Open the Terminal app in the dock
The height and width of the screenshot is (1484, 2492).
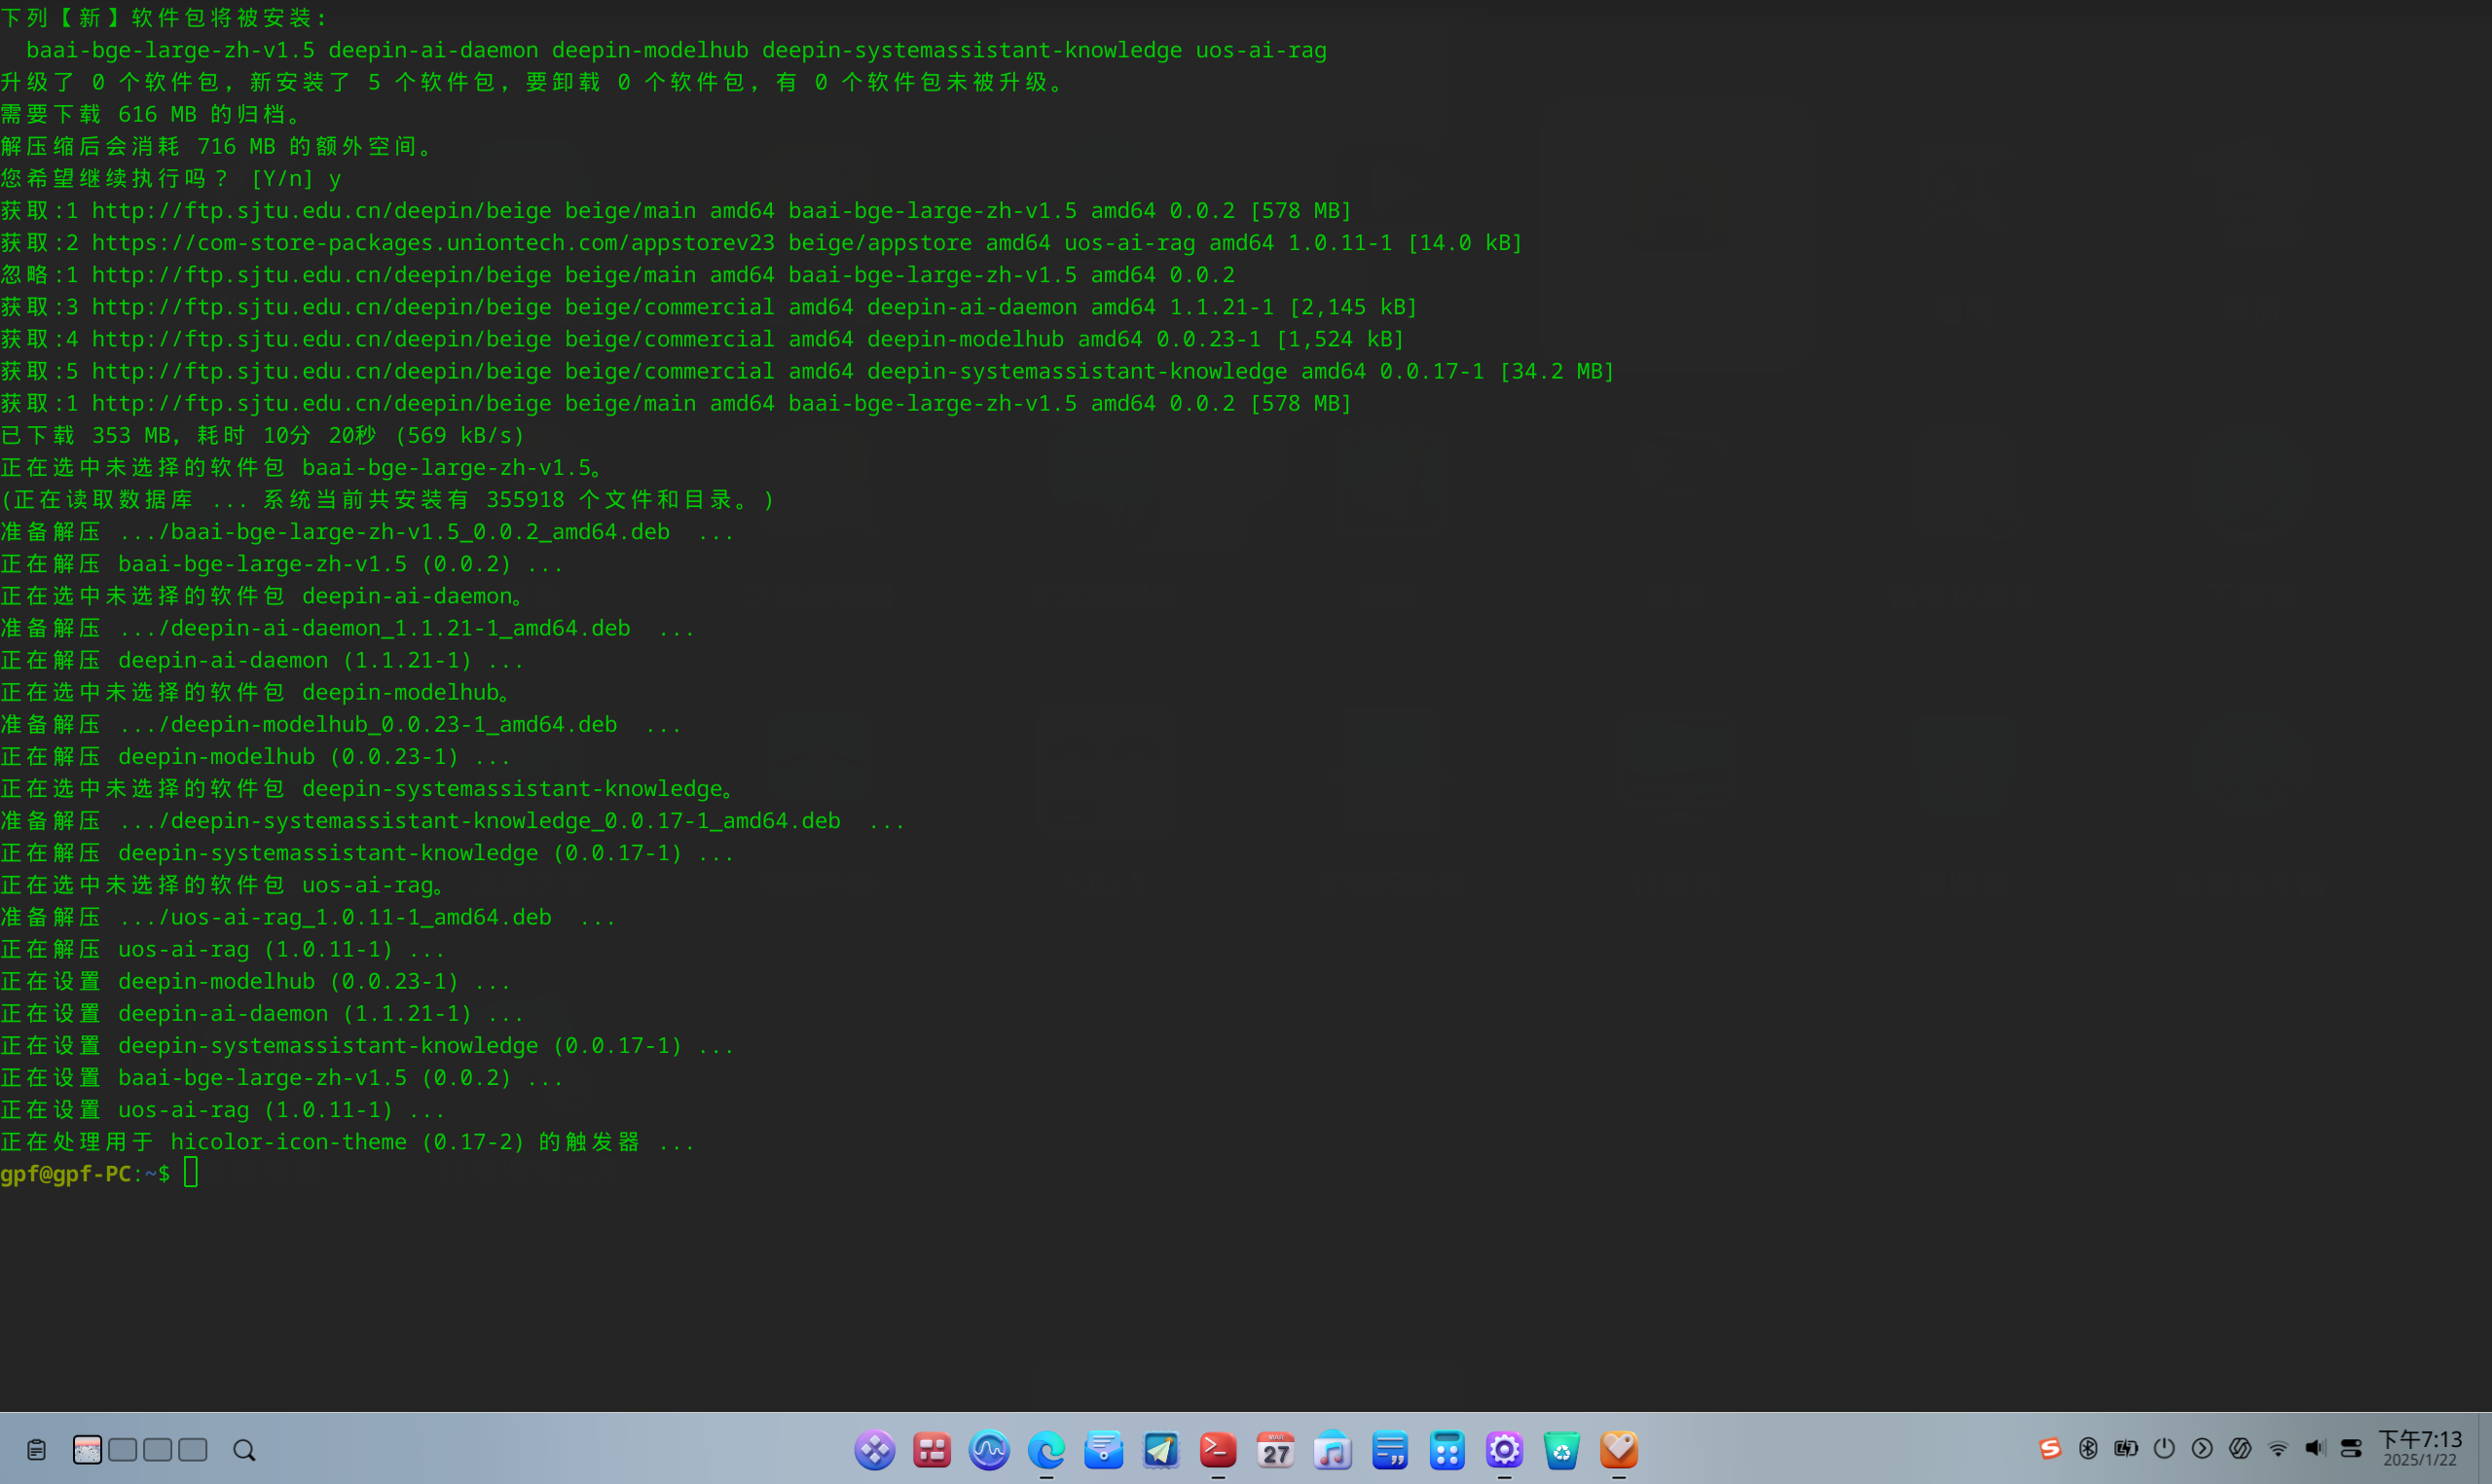click(1217, 1449)
